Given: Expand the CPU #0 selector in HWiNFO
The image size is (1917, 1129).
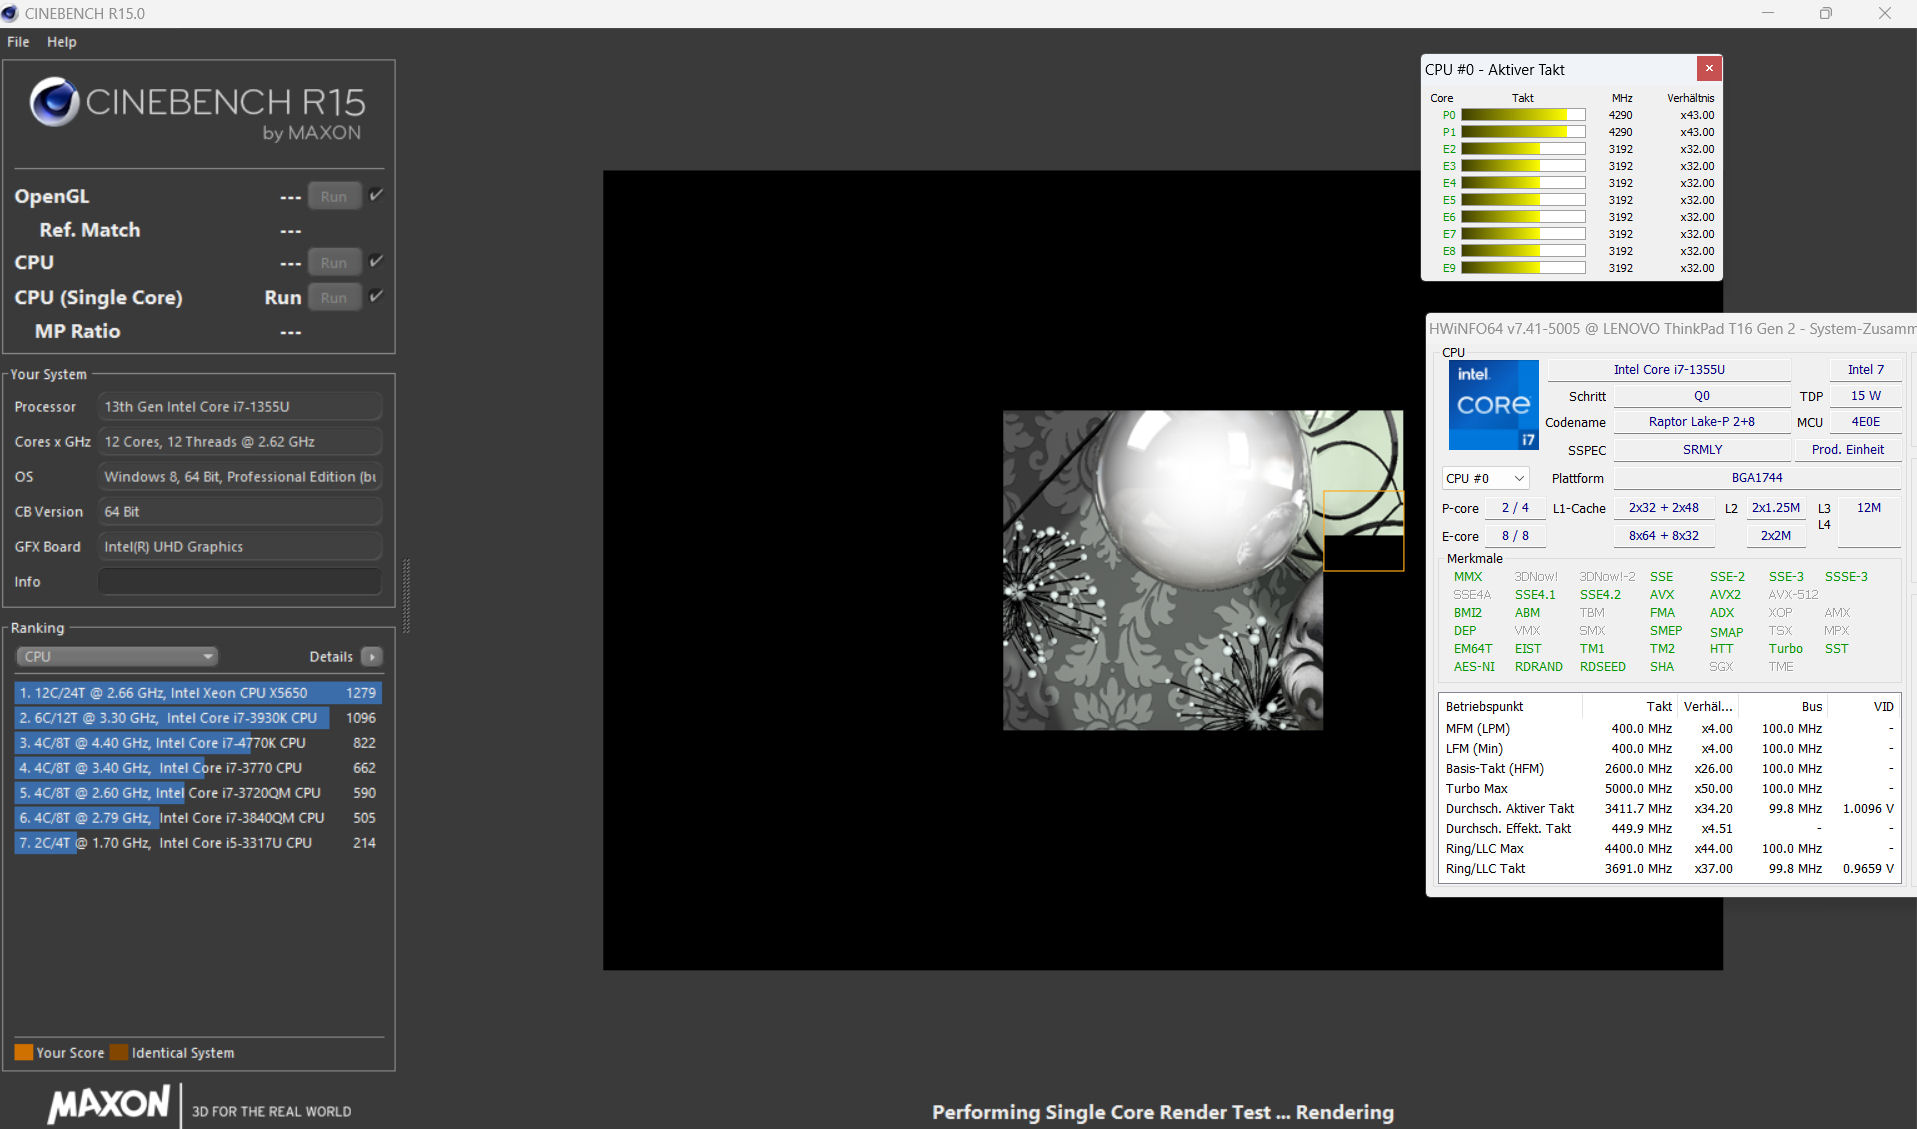Looking at the screenshot, I should coord(1485,478).
